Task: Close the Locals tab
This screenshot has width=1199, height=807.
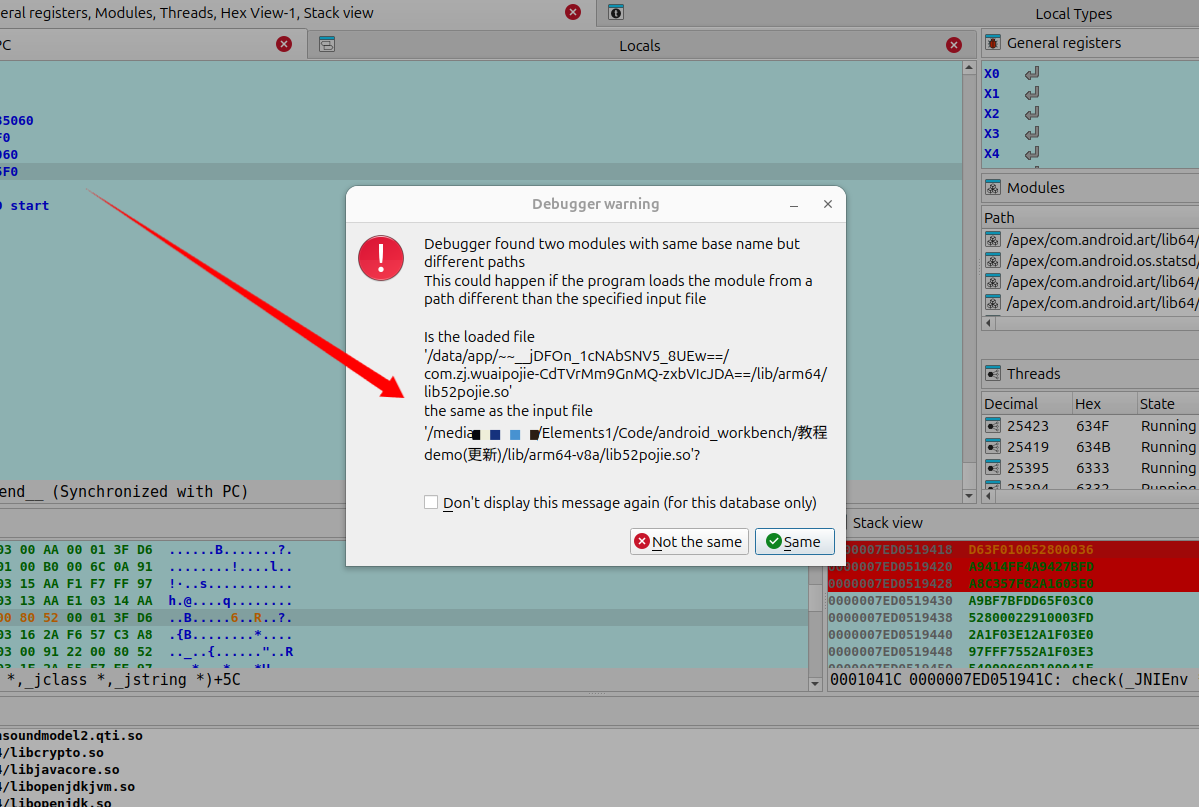Action: click(x=954, y=45)
